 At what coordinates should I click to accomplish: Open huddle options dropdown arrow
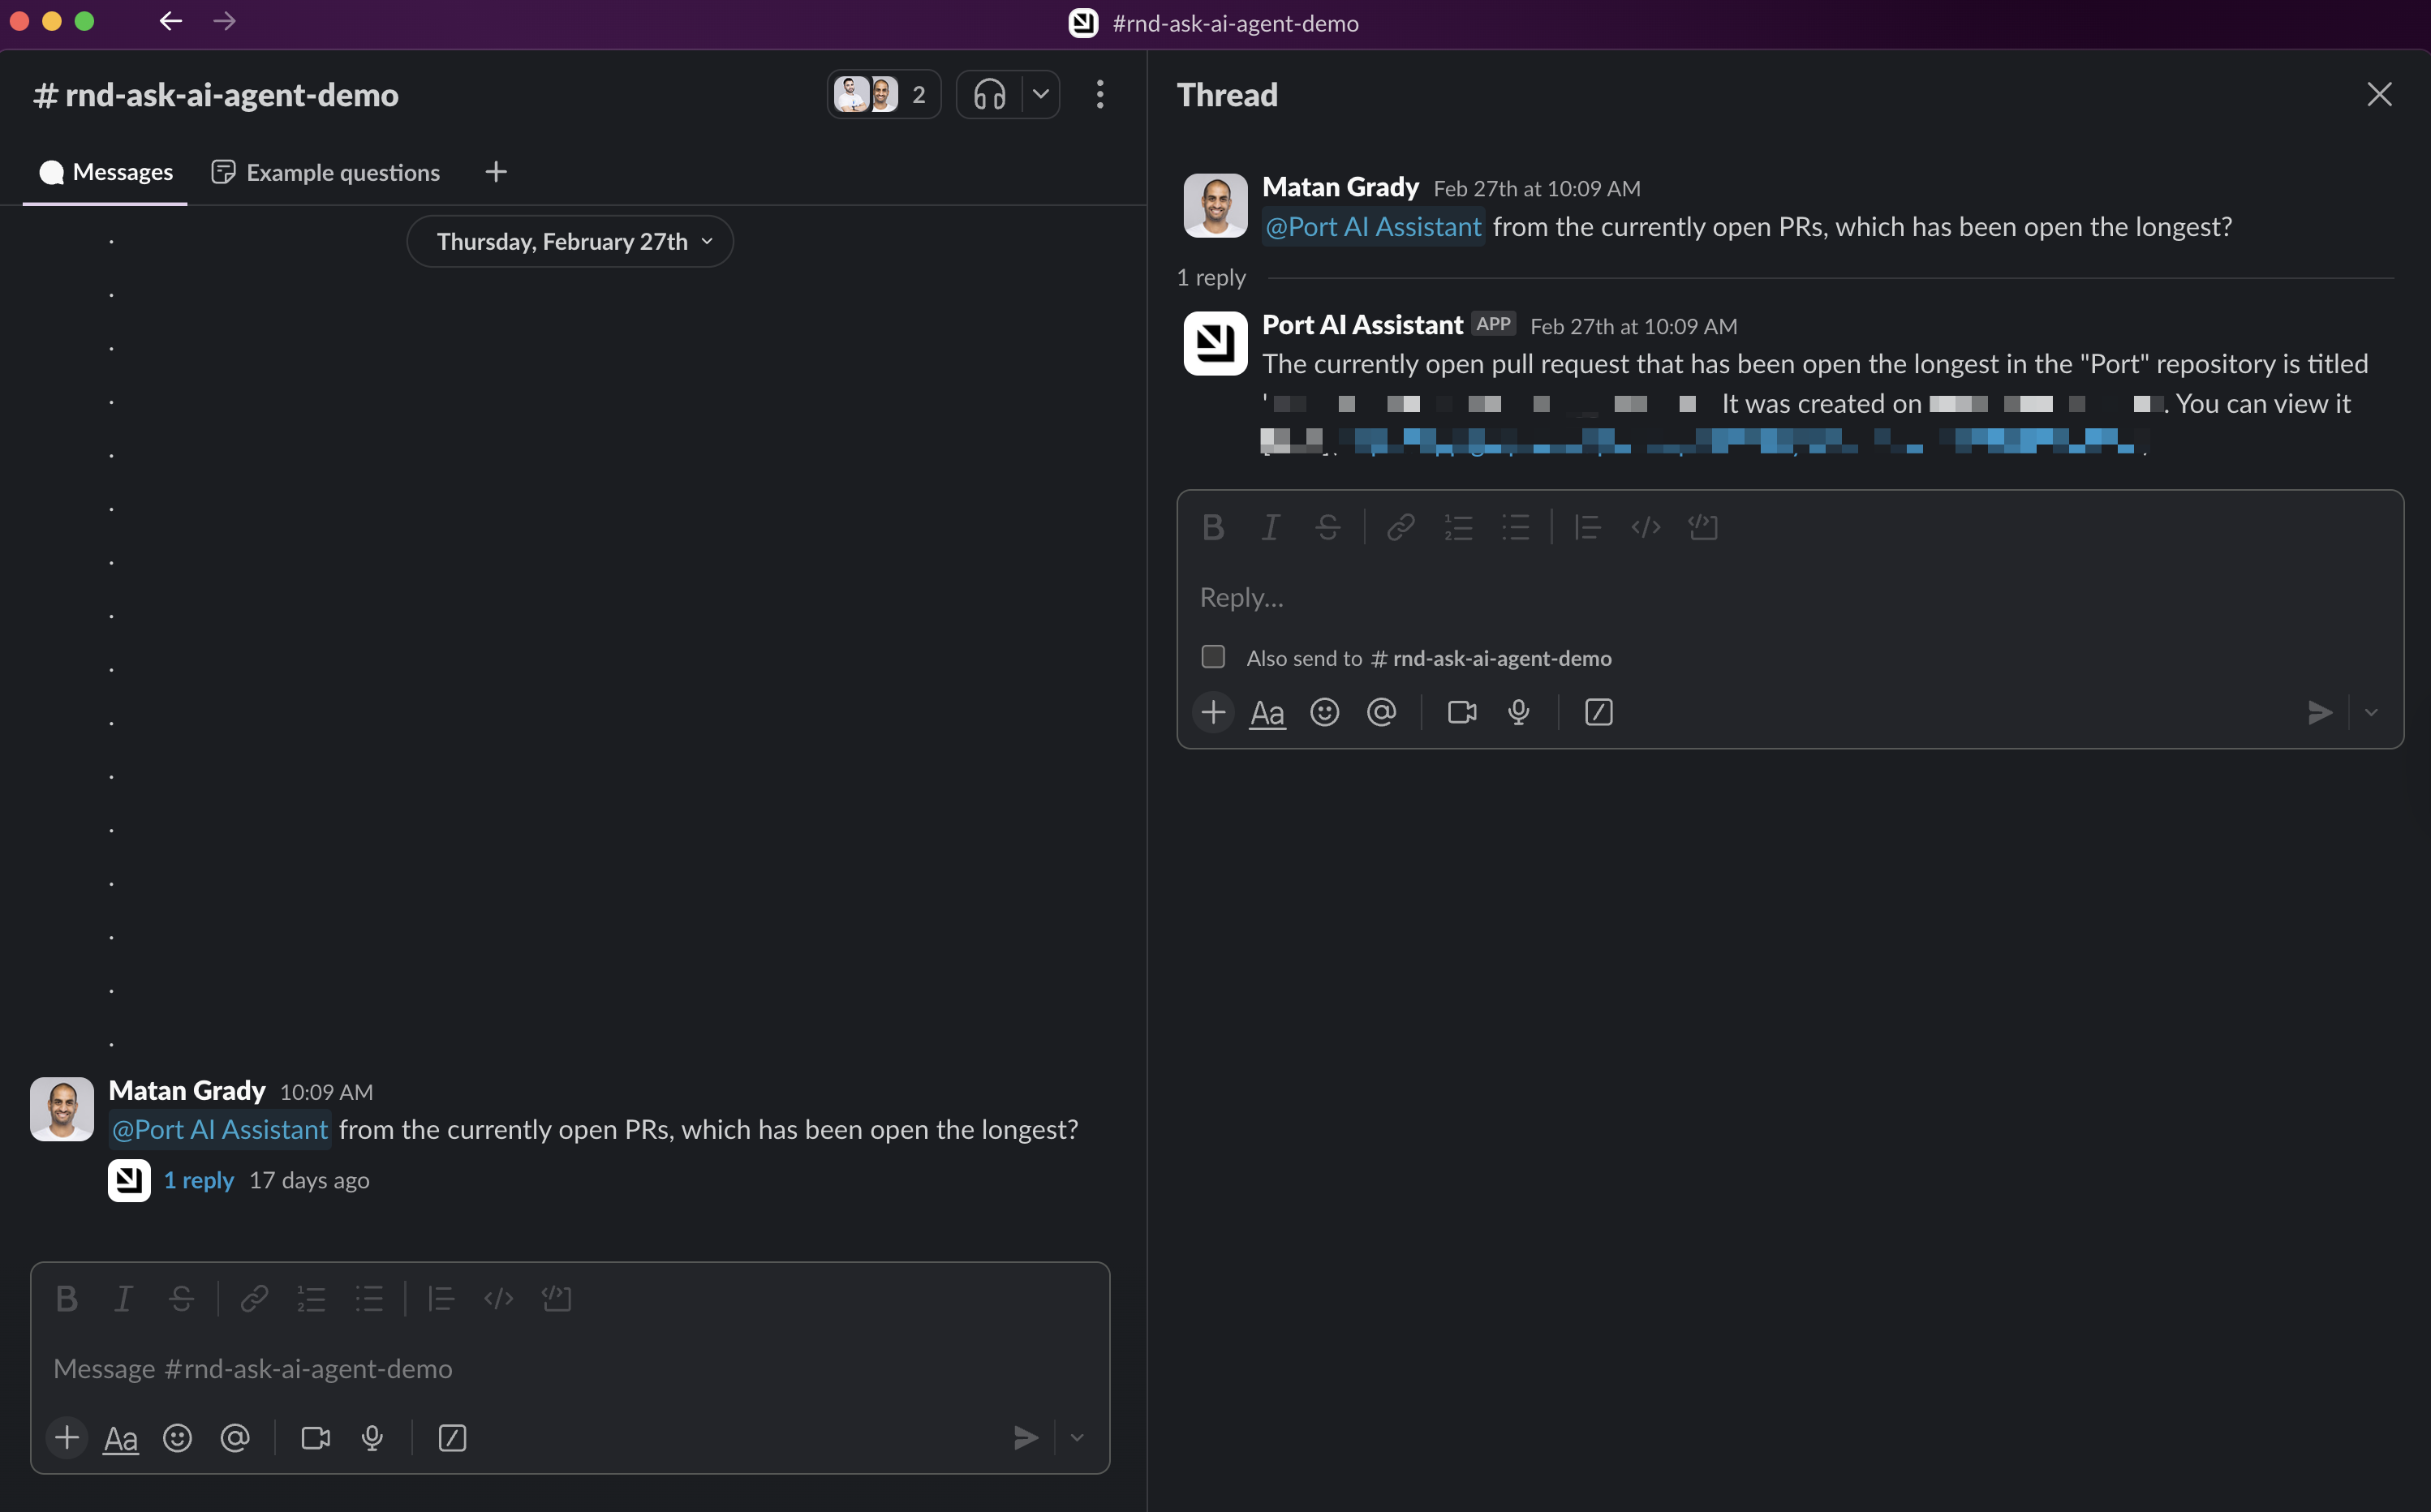(x=1040, y=95)
